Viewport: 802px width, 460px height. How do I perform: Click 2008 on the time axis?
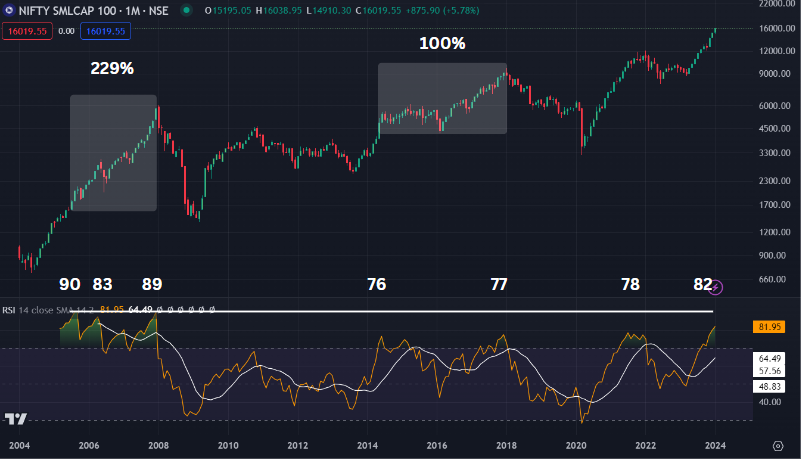159,446
